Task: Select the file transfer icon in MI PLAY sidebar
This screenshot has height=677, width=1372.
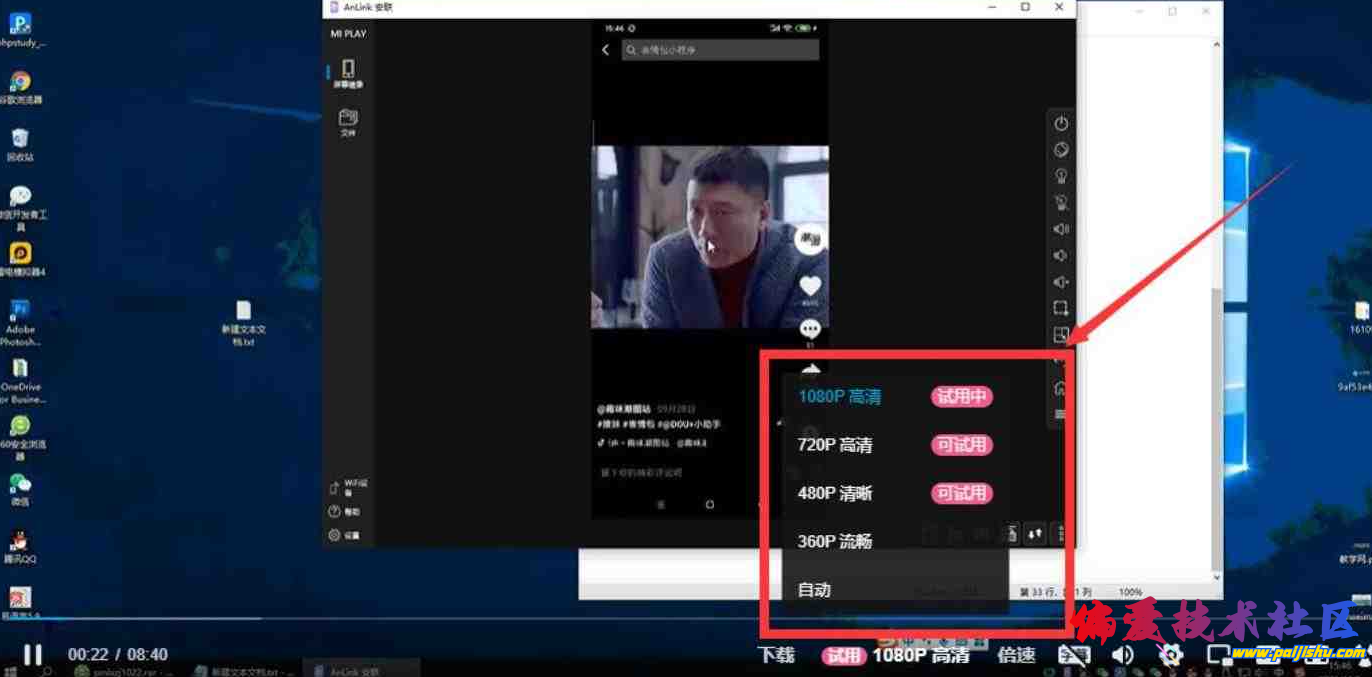Action: click(x=347, y=118)
